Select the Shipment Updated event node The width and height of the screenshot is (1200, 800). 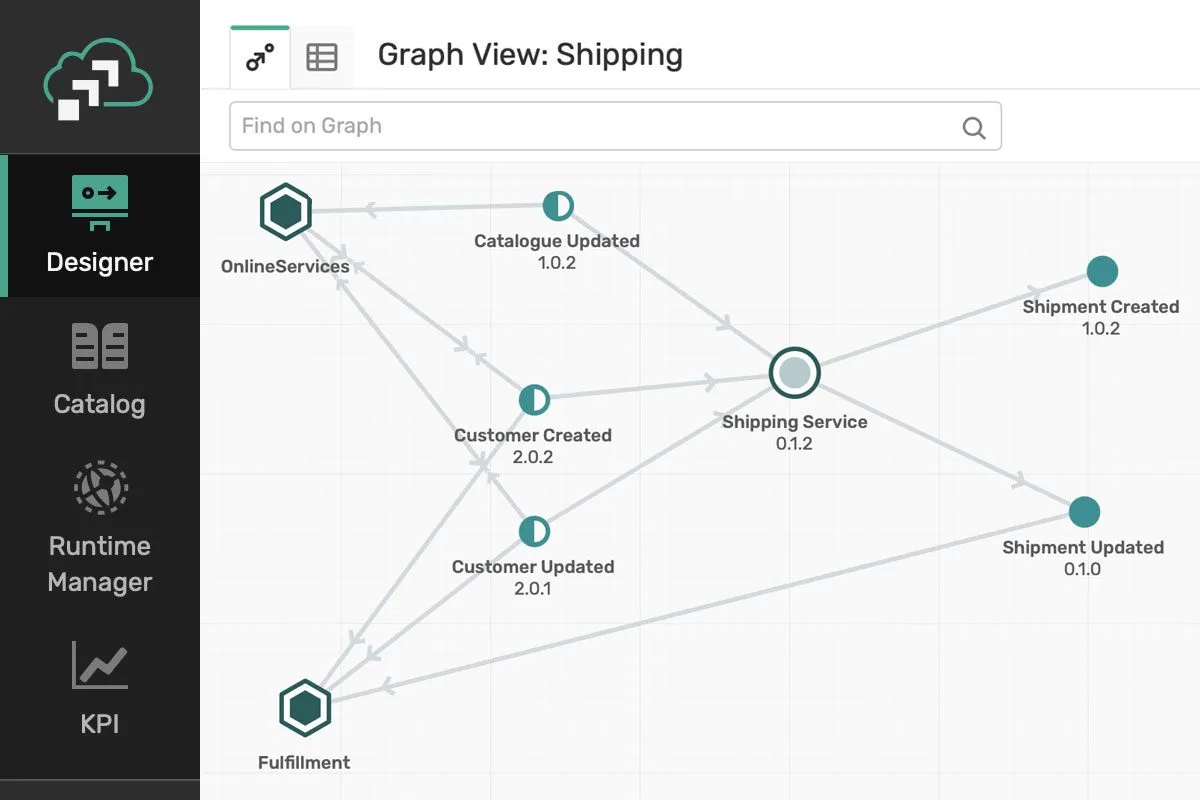click(x=1084, y=512)
